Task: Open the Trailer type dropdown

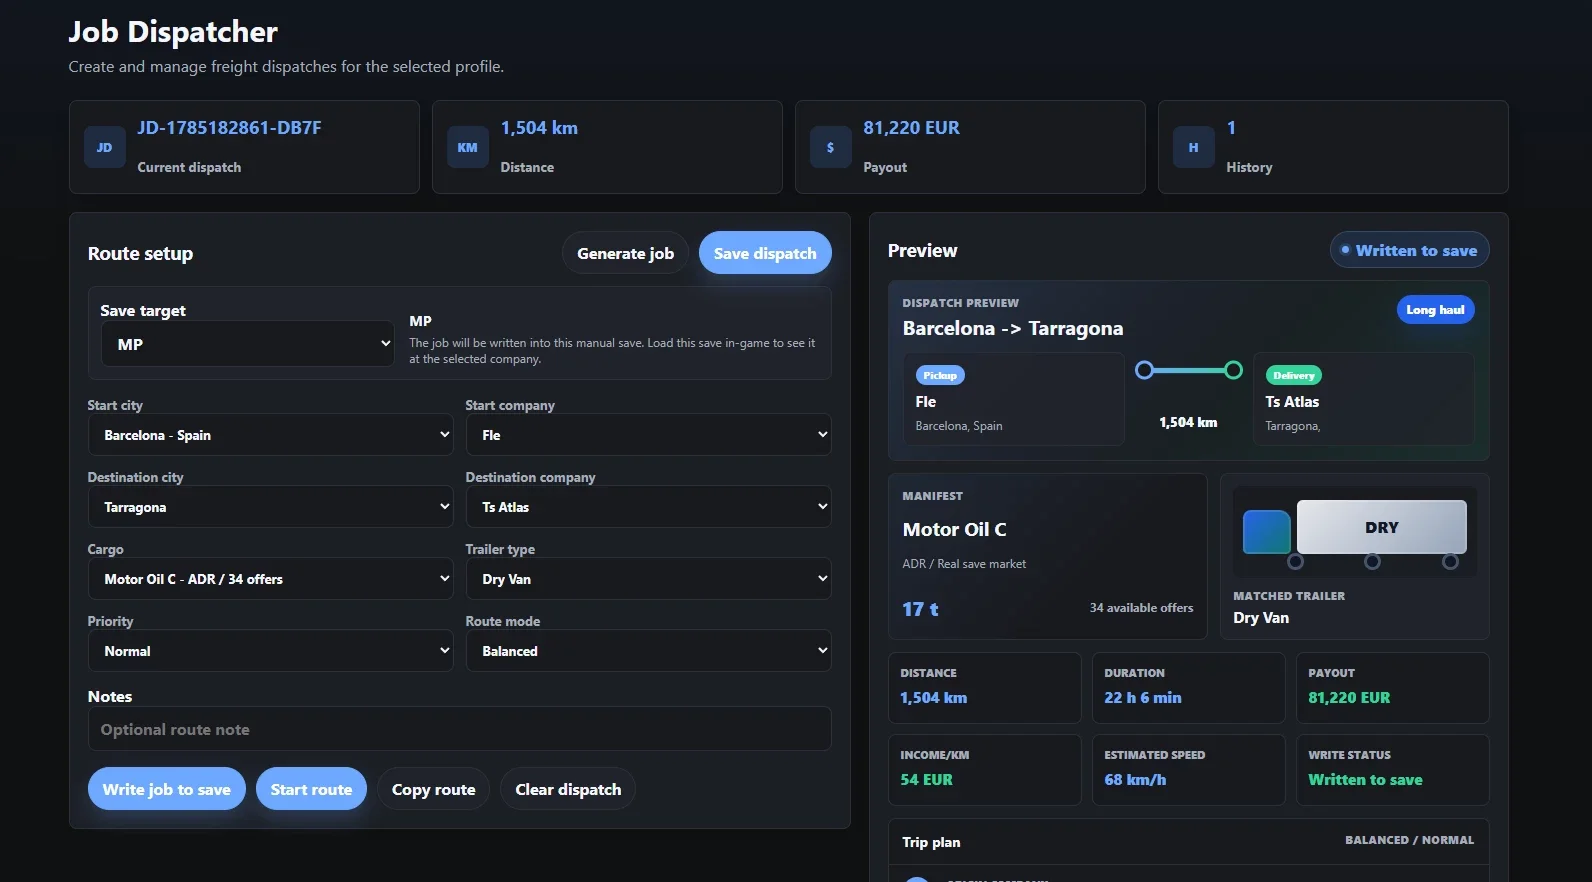Action: [x=648, y=579]
